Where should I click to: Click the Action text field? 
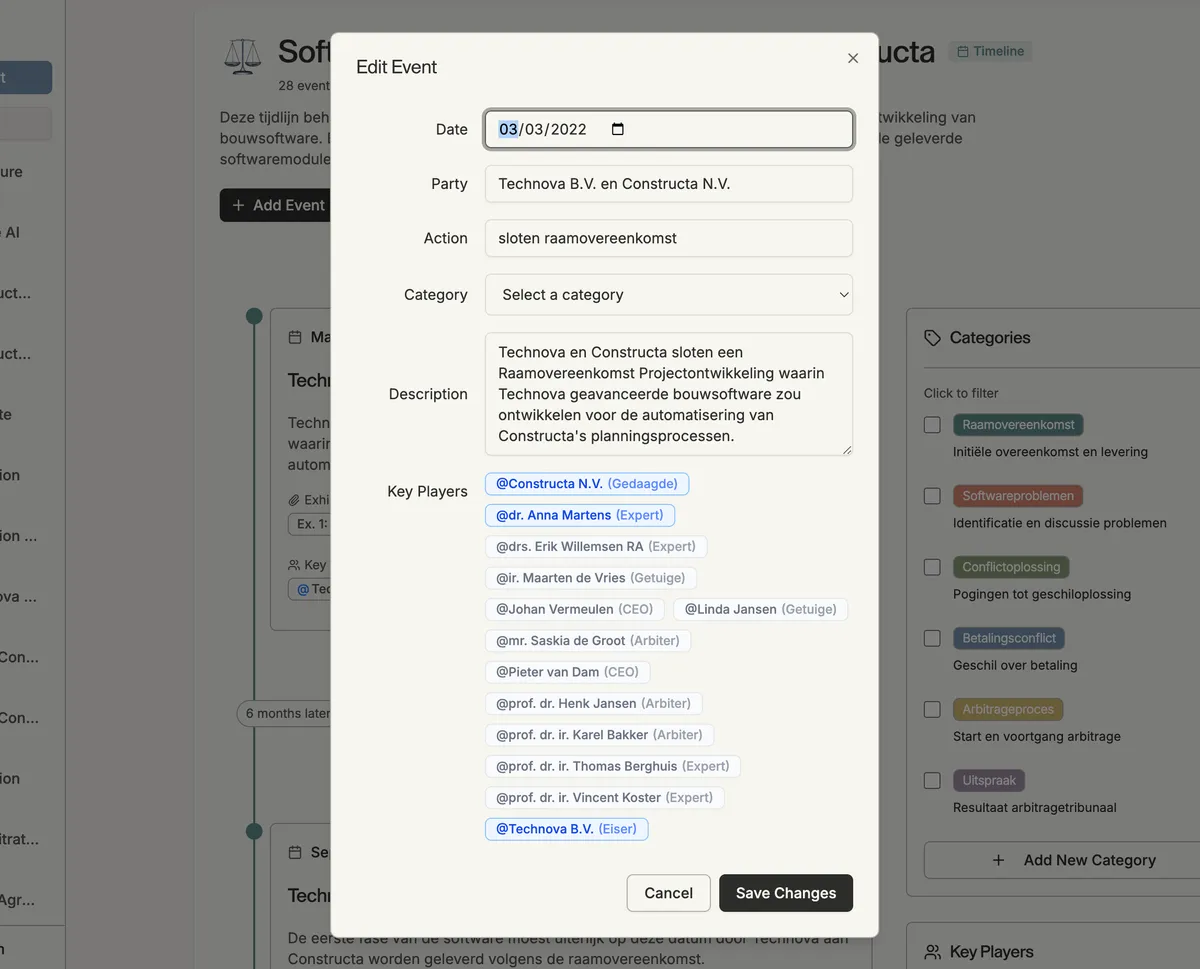(x=669, y=238)
